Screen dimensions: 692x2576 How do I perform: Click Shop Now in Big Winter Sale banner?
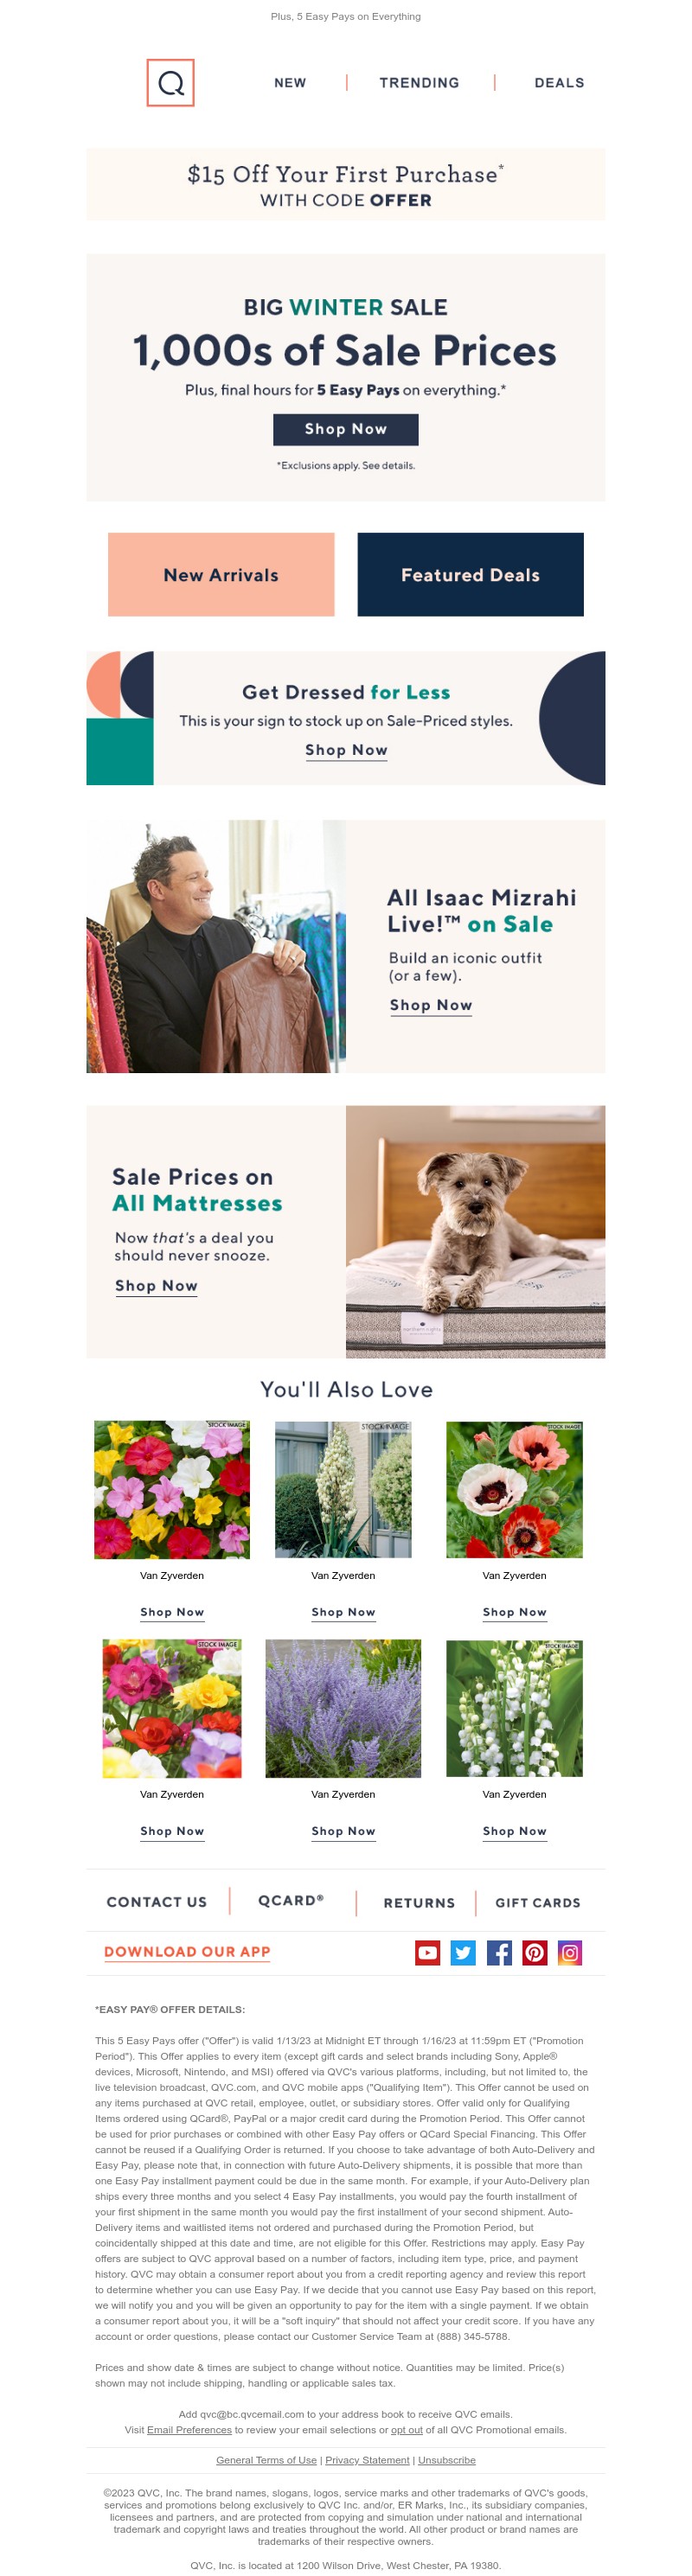(346, 429)
